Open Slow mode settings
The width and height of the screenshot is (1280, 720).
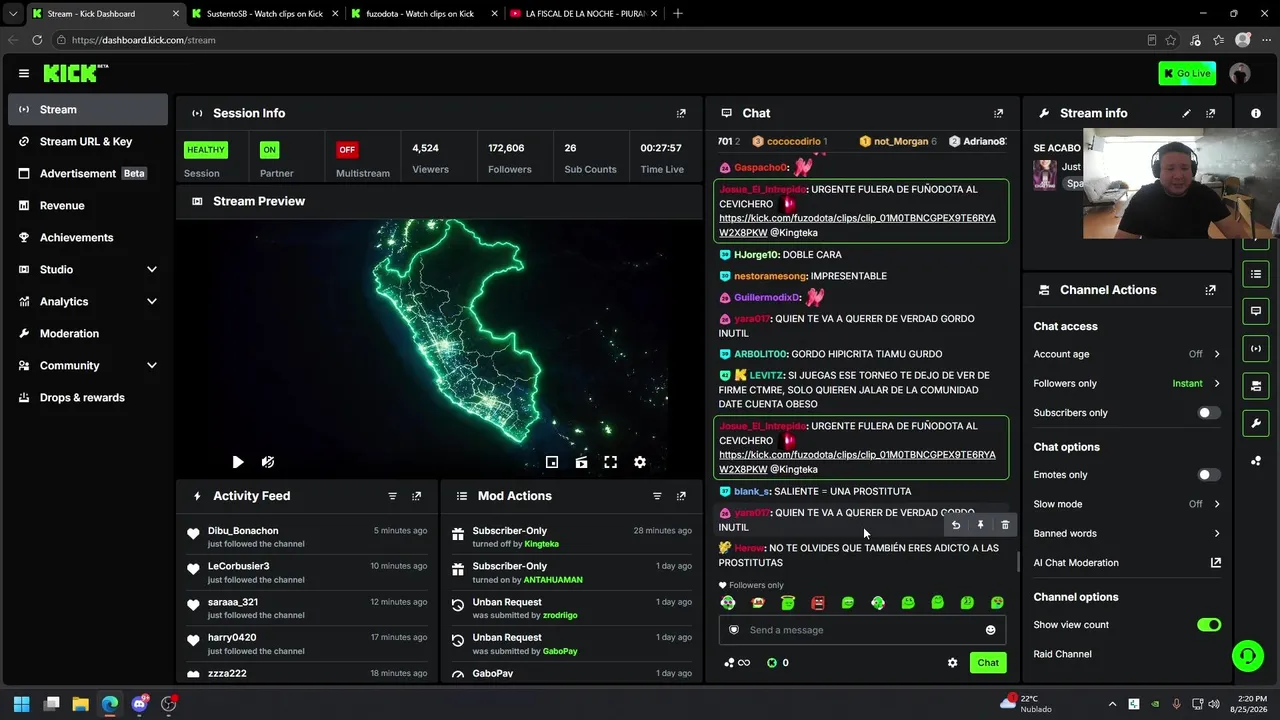pos(1127,504)
